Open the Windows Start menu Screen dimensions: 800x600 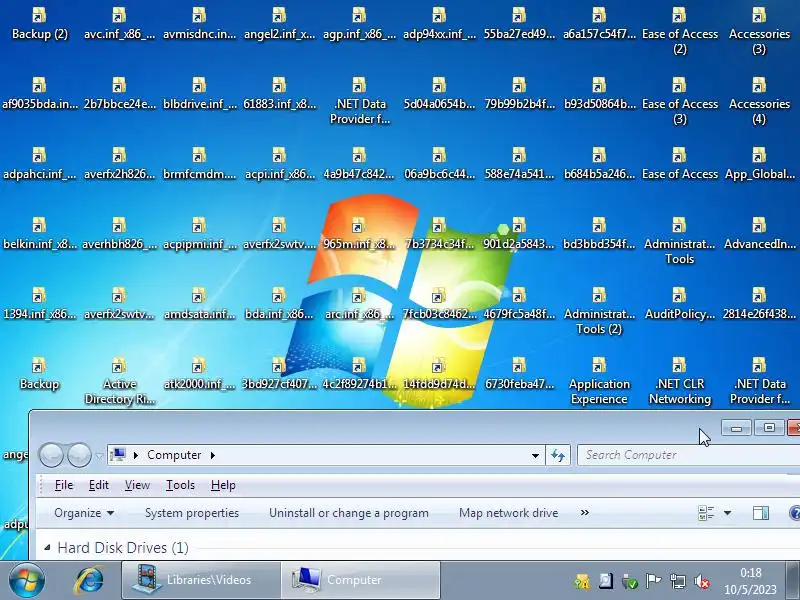click(26, 581)
